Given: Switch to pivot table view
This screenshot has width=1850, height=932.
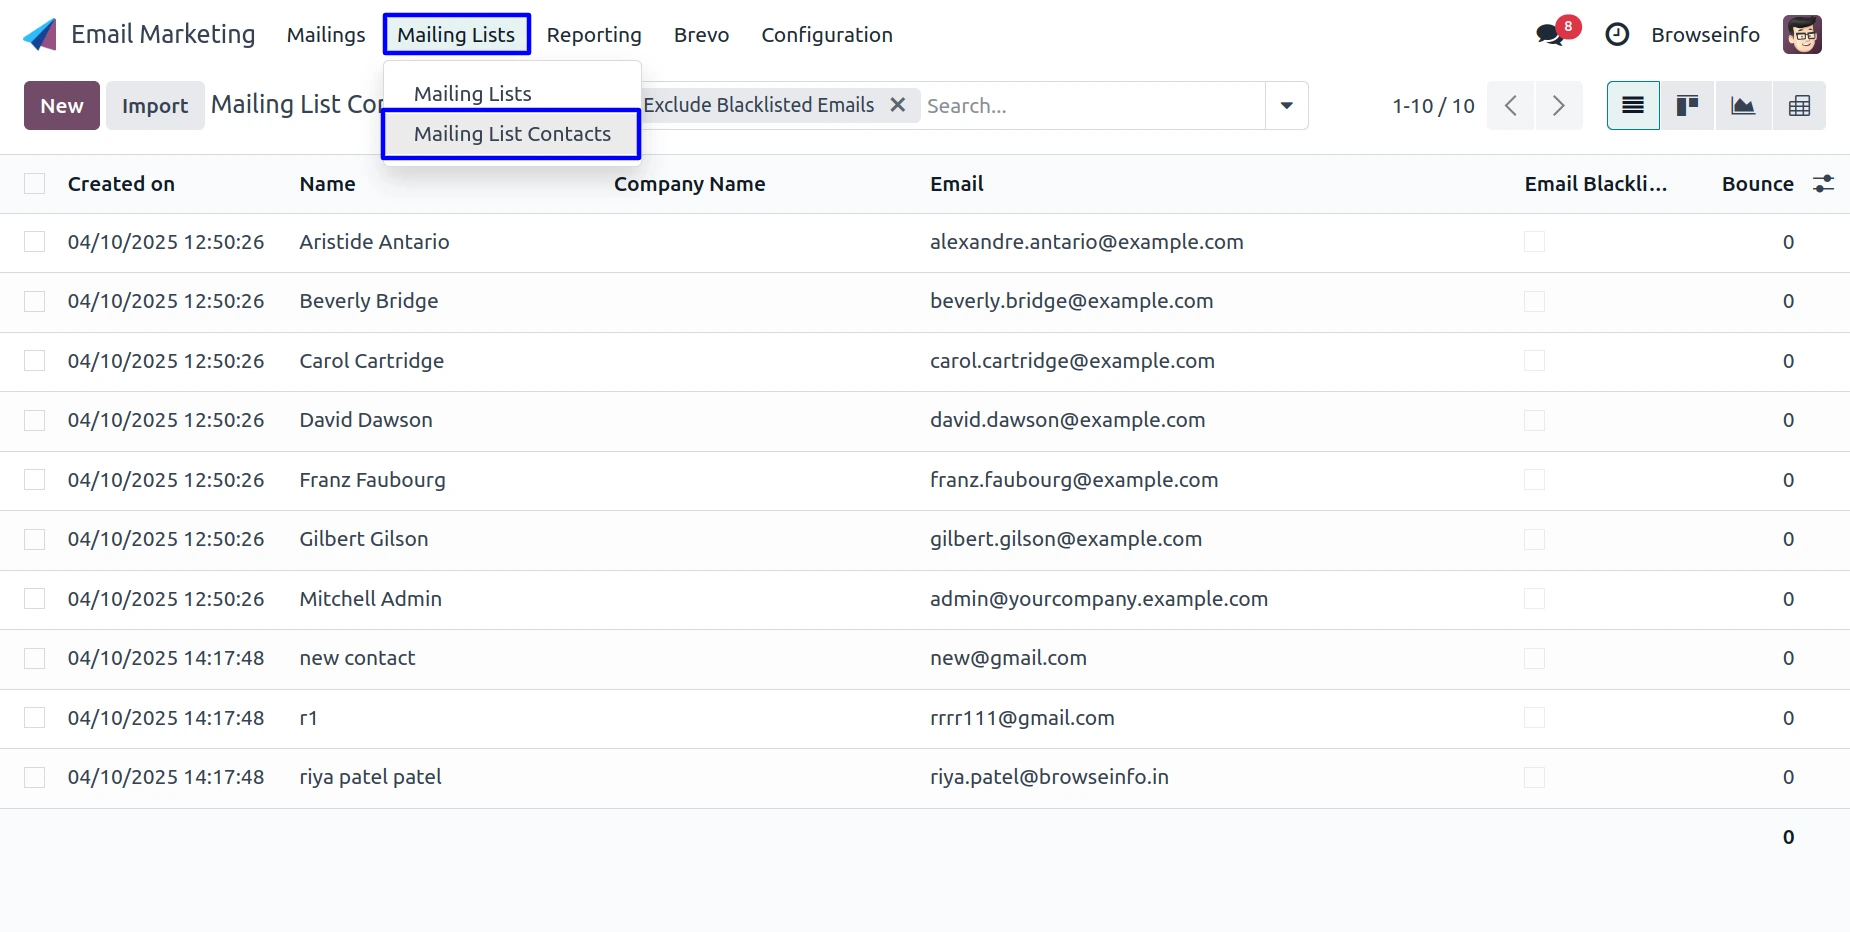Looking at the screenshot, I should [1799, 106].
